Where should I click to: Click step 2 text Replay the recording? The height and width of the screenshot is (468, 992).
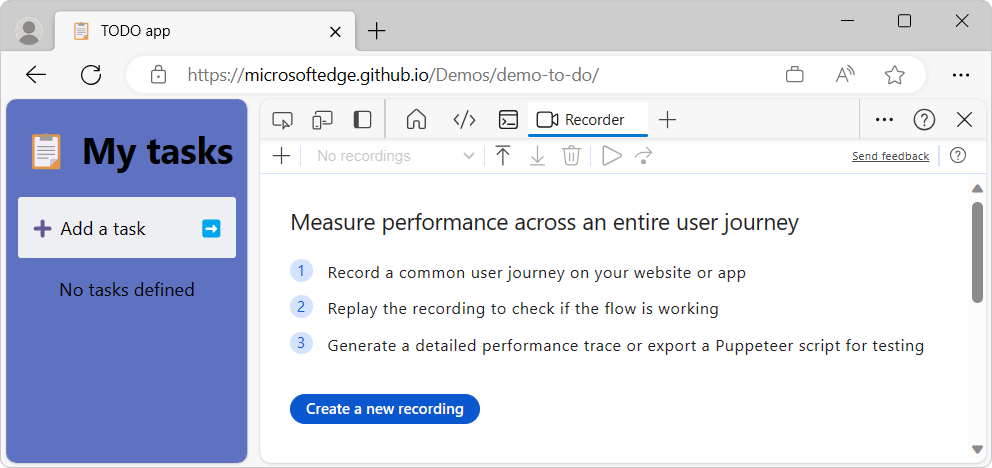click(x=523, y=309)
